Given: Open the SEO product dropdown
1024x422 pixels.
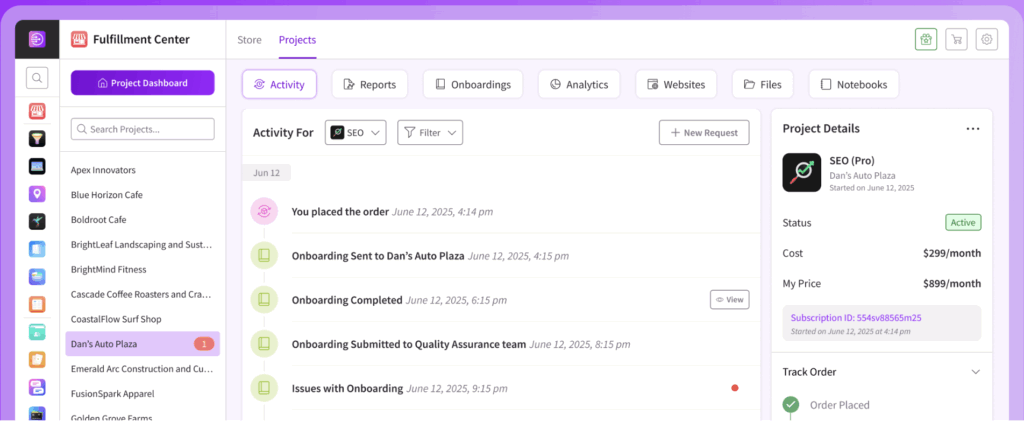Looking at the screenshot, I should coord(356,133).
